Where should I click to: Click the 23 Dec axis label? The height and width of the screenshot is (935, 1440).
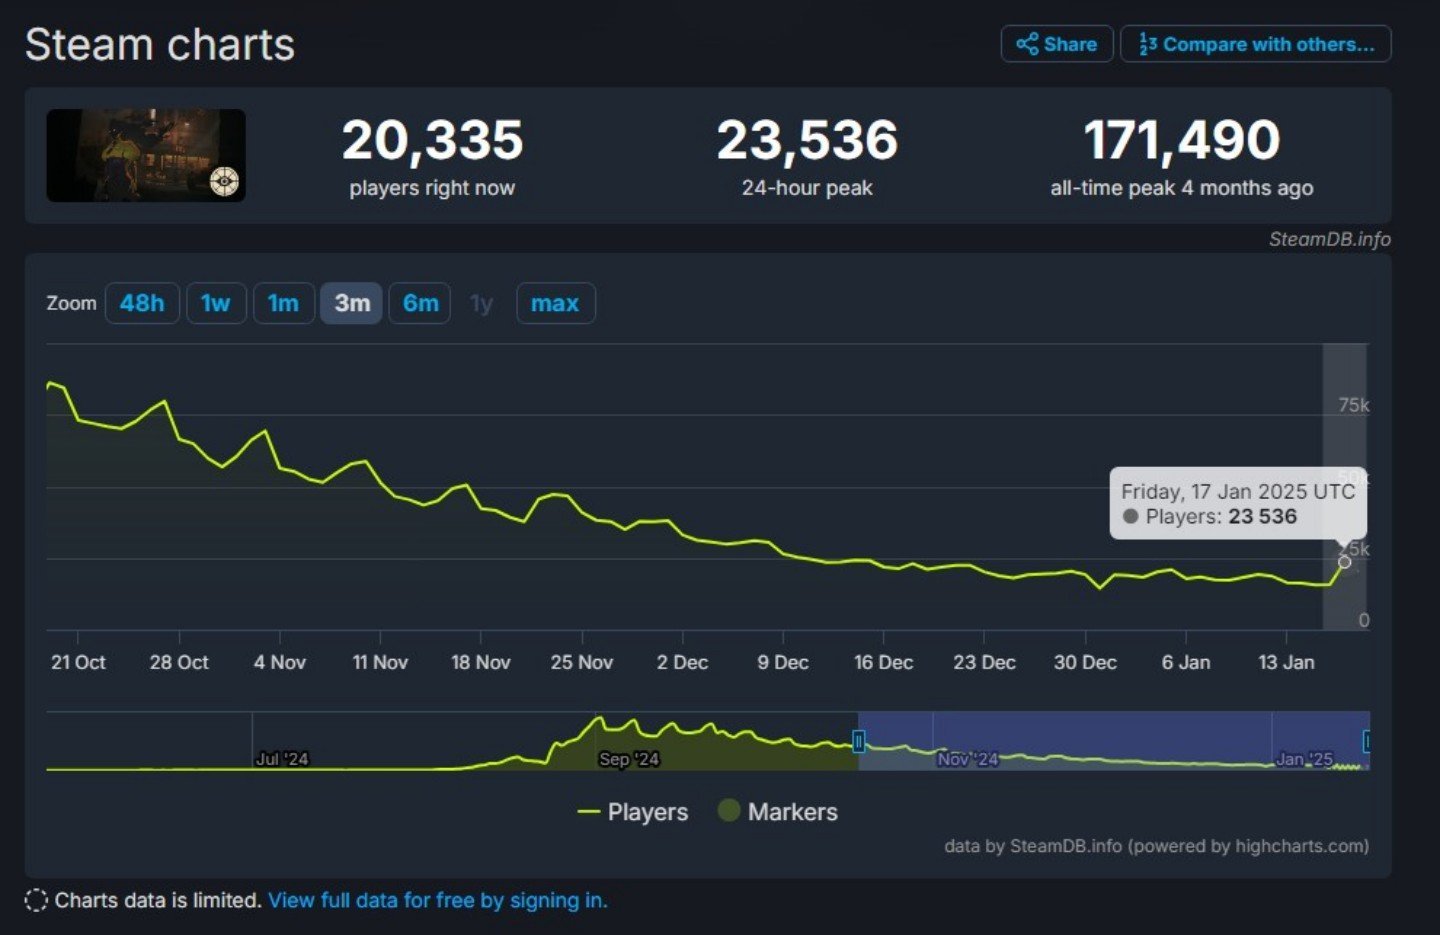(984, 662)
